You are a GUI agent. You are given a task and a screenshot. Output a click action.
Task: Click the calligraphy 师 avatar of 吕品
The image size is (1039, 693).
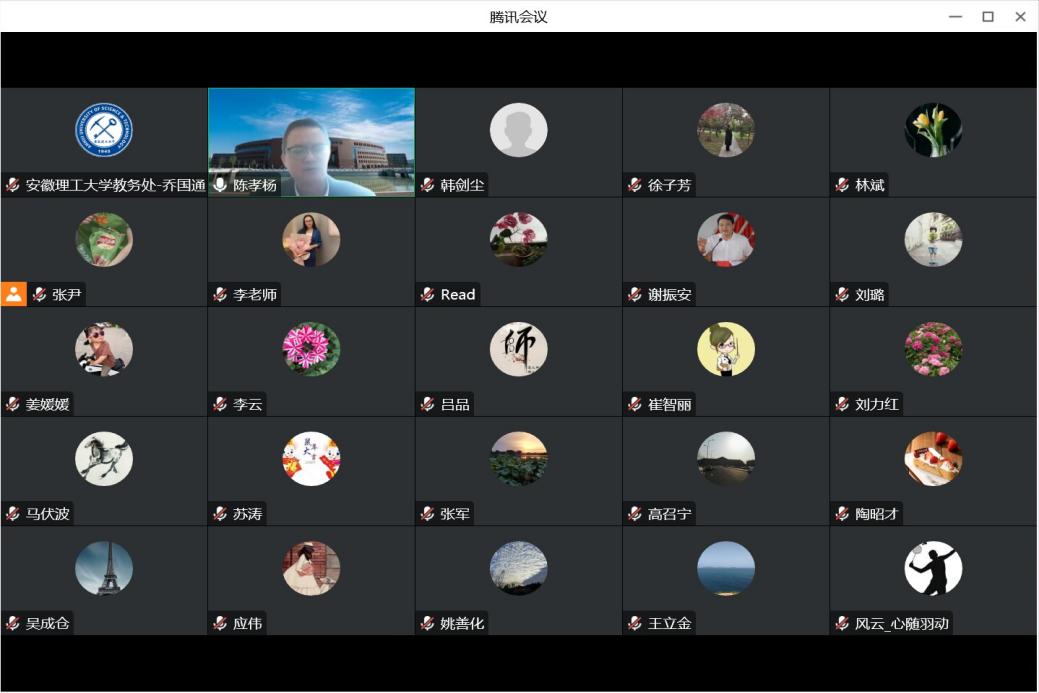pos(518,349)
